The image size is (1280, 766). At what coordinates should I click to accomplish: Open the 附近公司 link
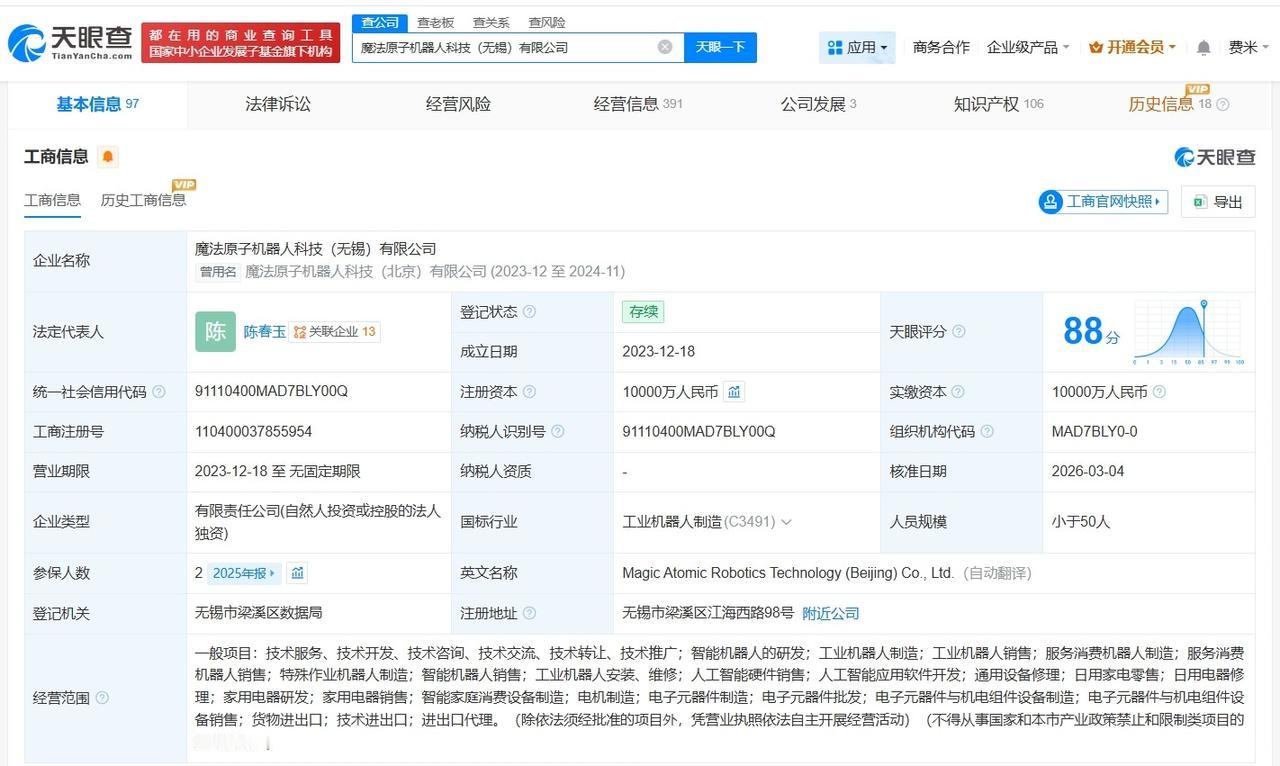tap(831, 613)
